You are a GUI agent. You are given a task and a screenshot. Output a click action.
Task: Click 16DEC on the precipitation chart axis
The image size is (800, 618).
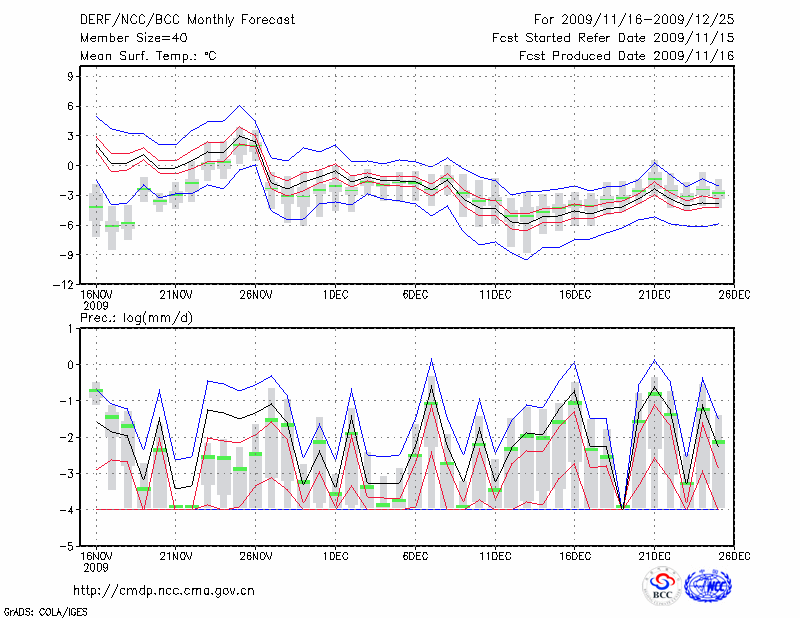[575, 556]
